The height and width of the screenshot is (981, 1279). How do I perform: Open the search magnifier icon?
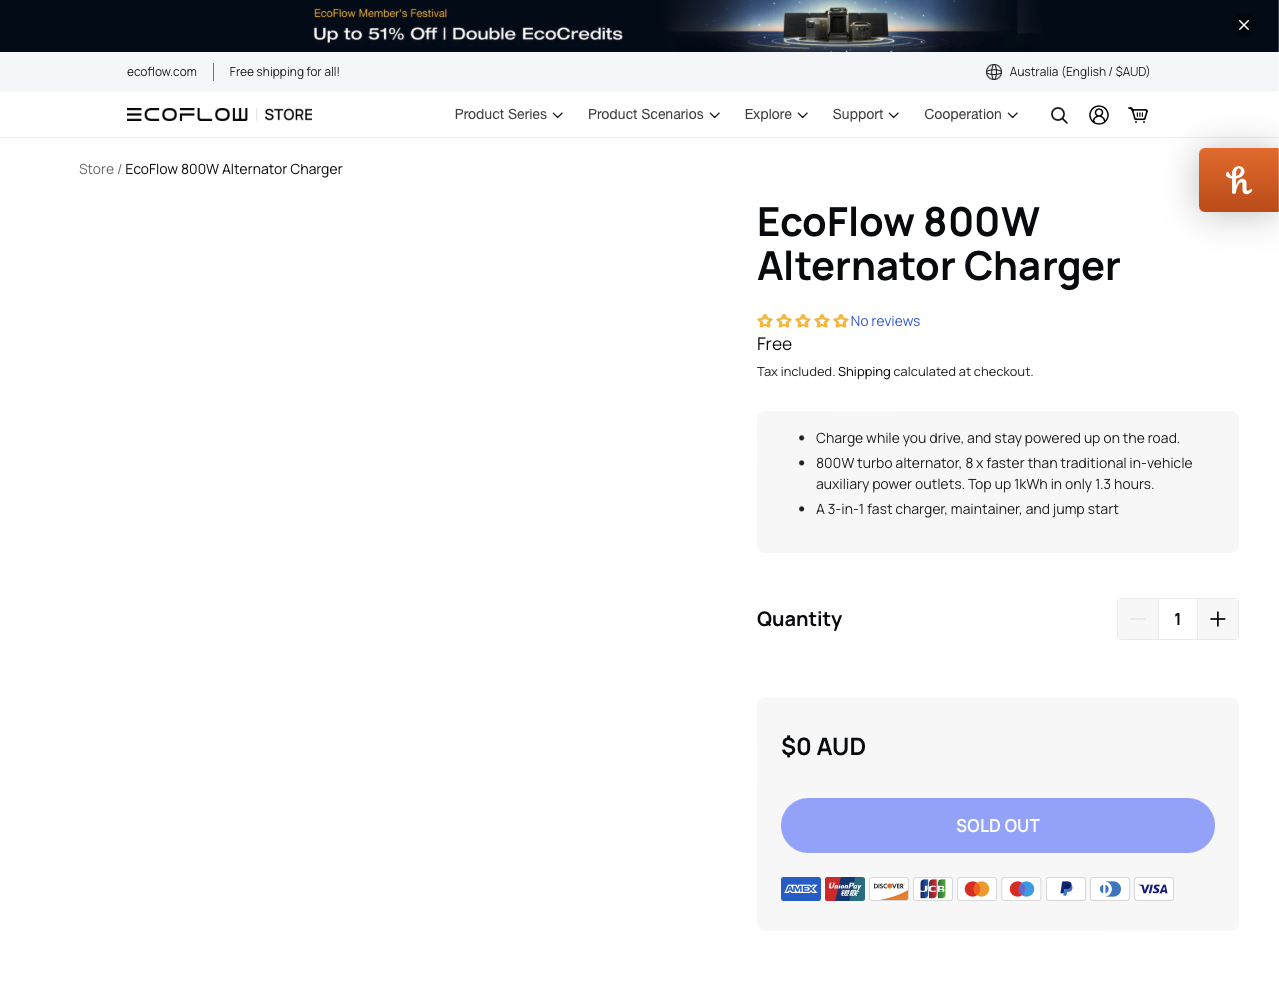coord(1059,115)
